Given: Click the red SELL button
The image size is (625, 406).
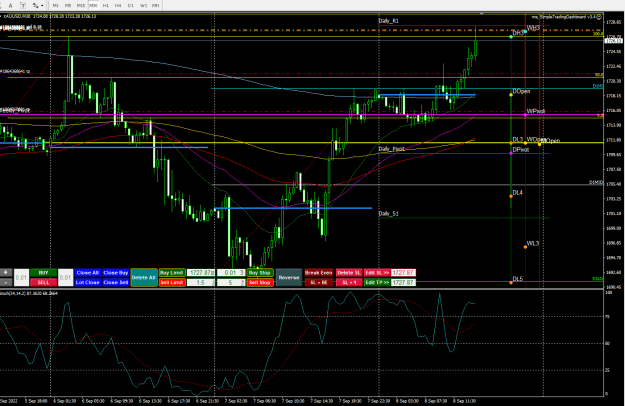Looking at the screenshot, I should pyautogui.click(x=43, y=282).
